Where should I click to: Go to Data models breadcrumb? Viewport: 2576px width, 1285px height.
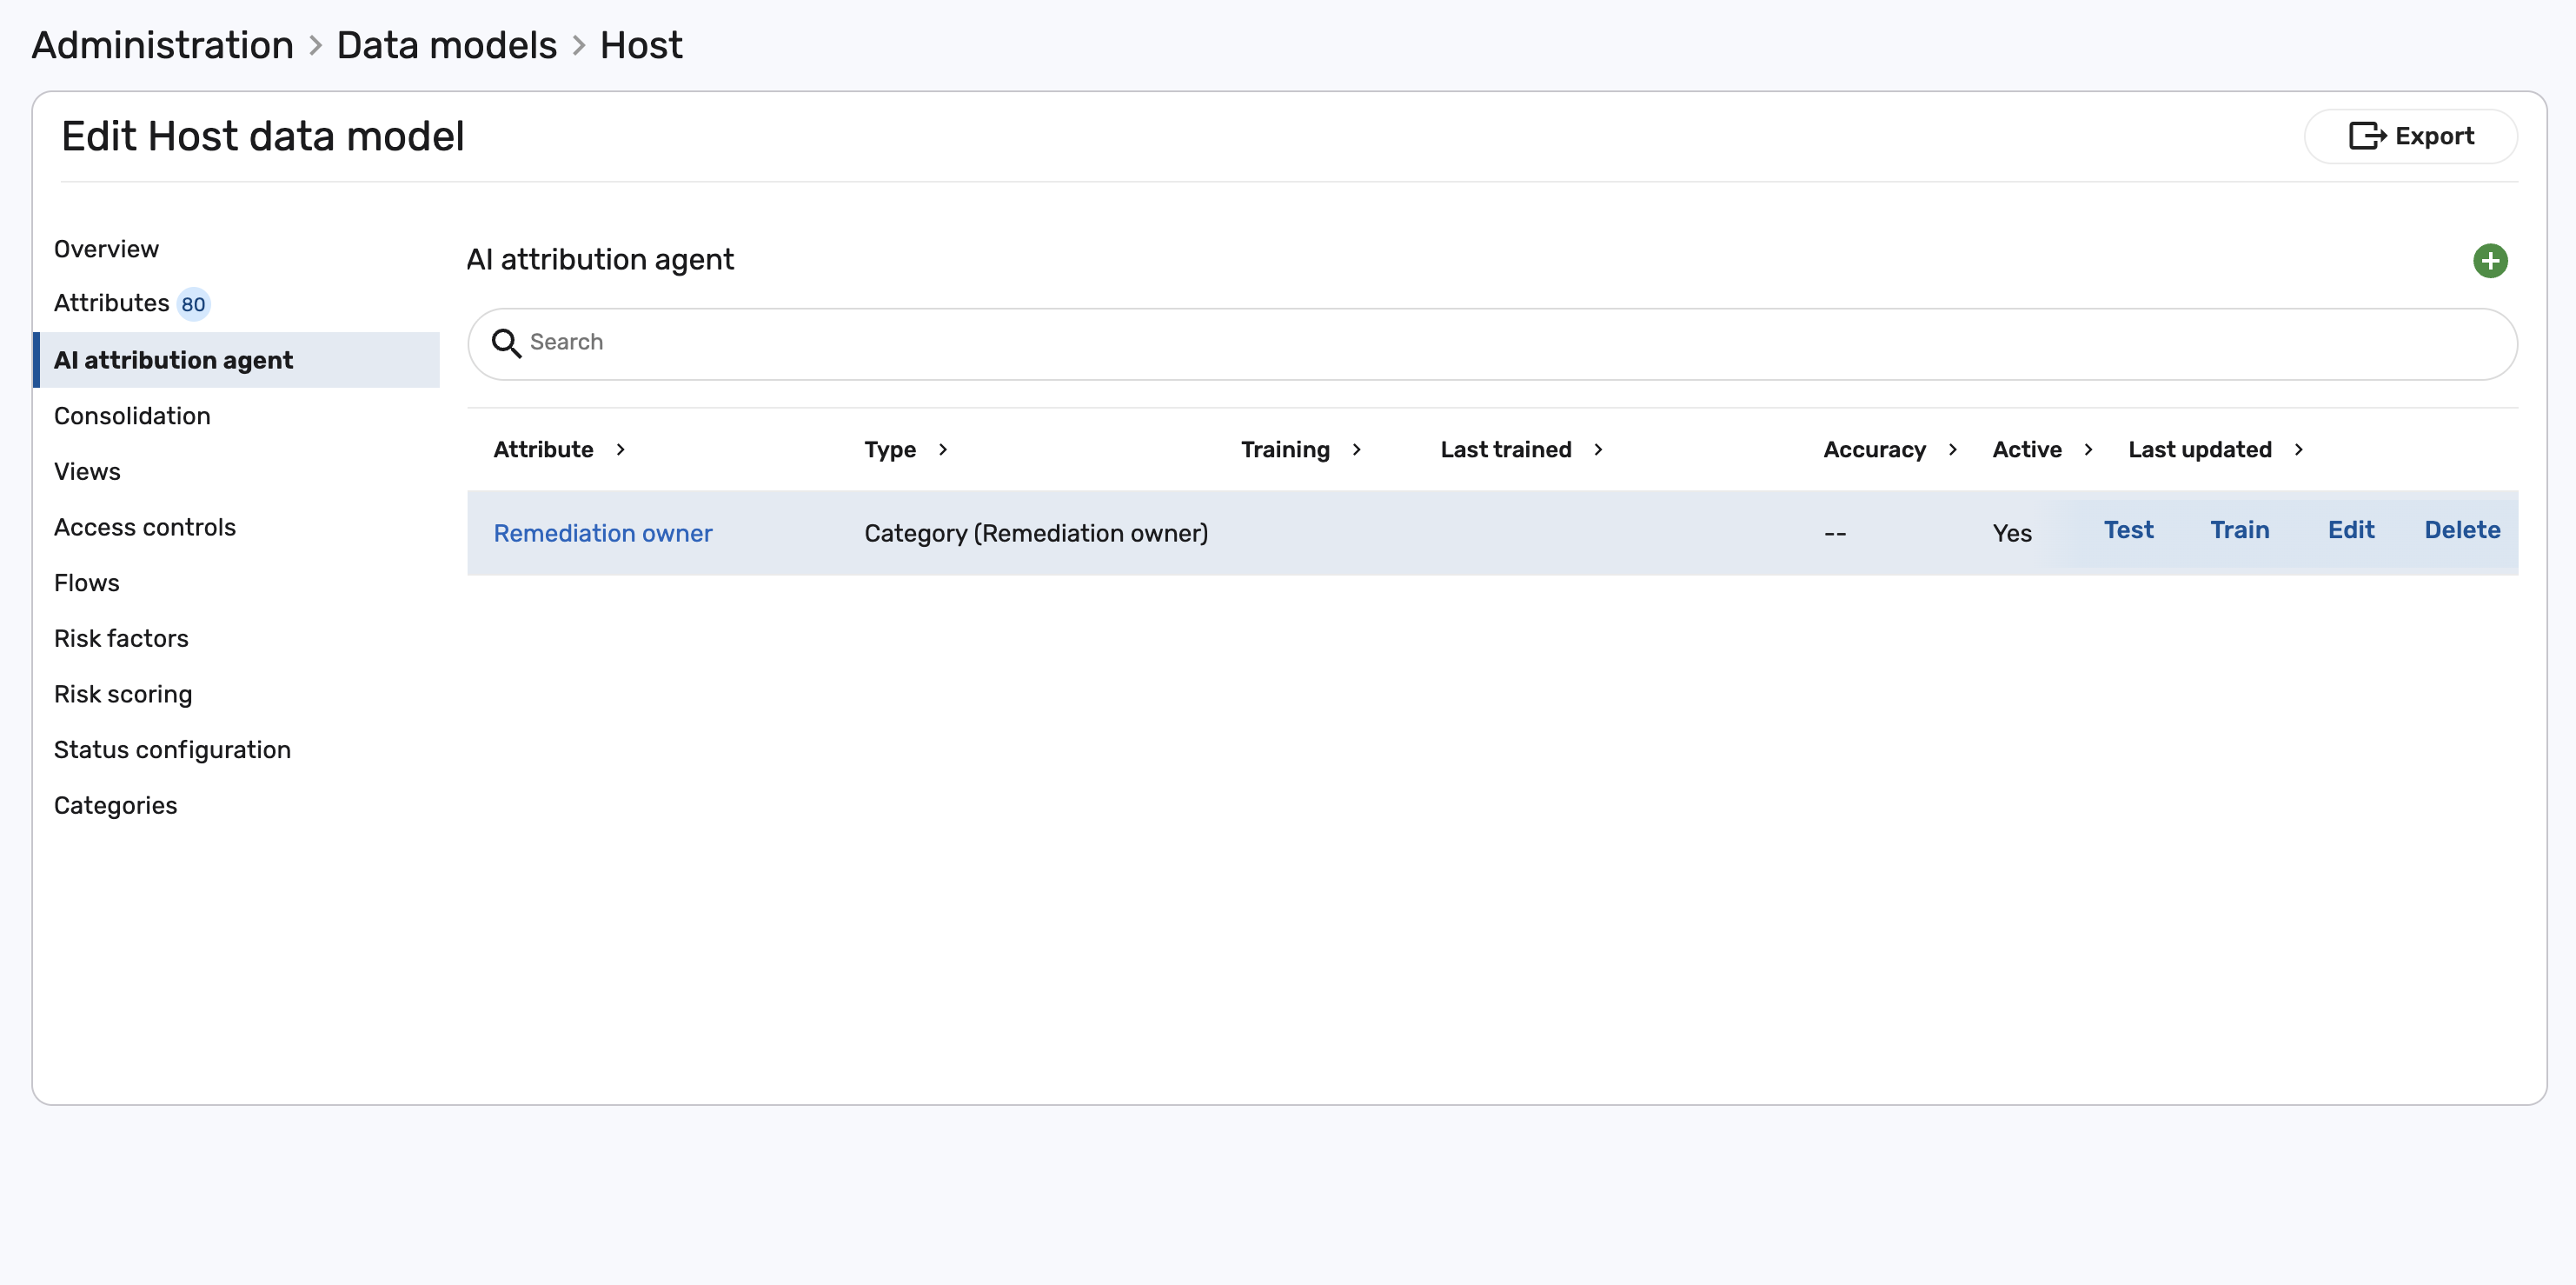click(x=446, y=45)
